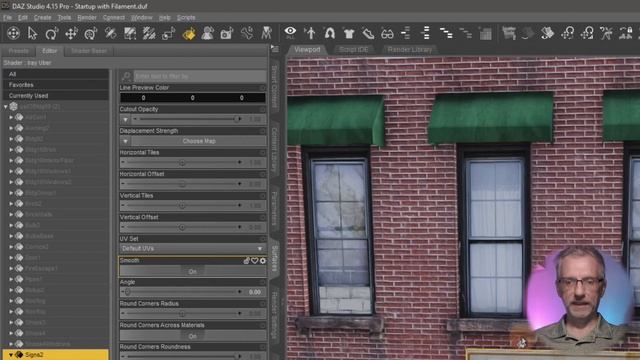Click the shoe icon in toolbar
The image size is (640, 360).
368,33
